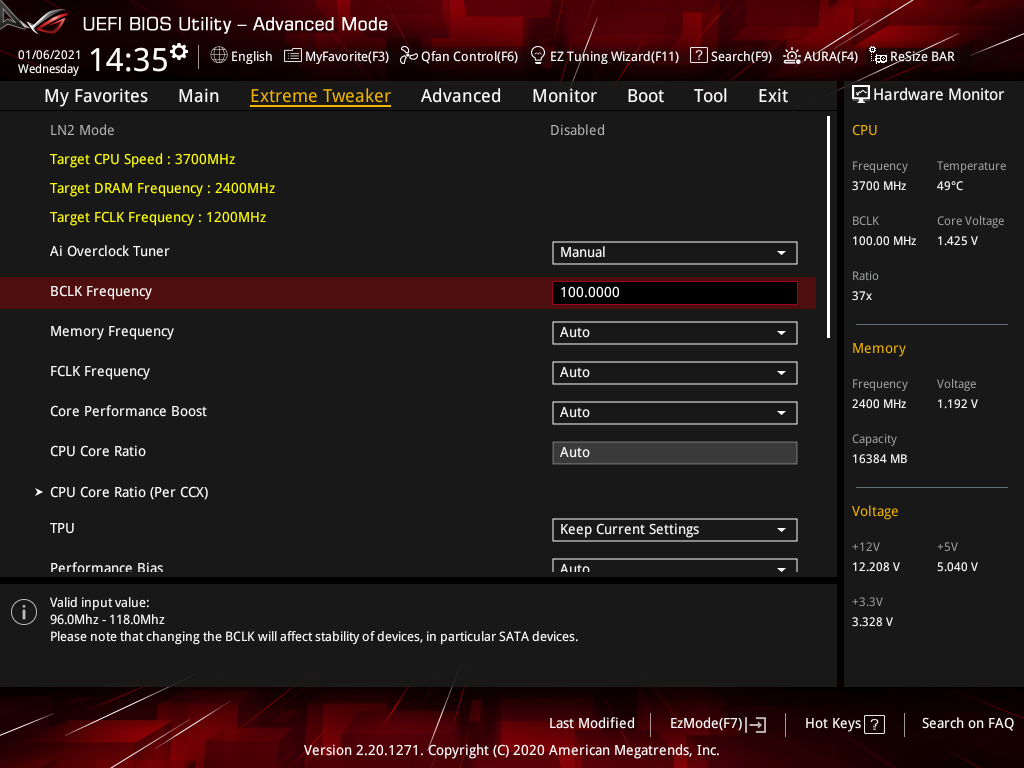1024x768 pixels.
Task: Click the Hardware Monitor screen icon
Action: coord(861,95)
